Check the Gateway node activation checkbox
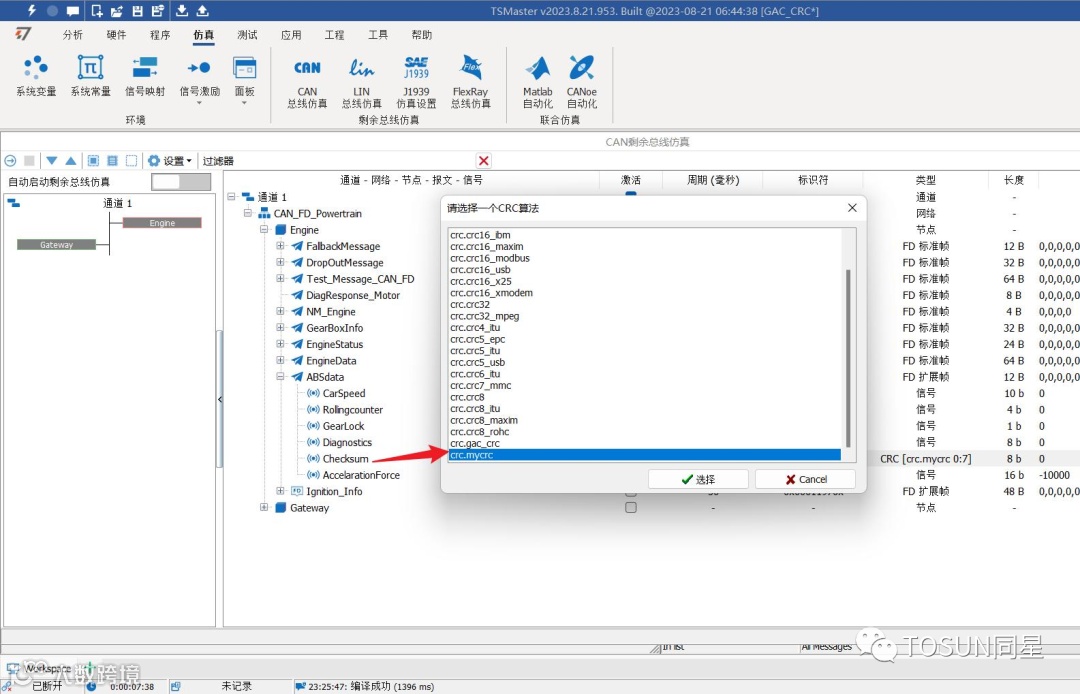Image resolution: width=1080 pixels, height=694 pixels. tap(630, 507)
